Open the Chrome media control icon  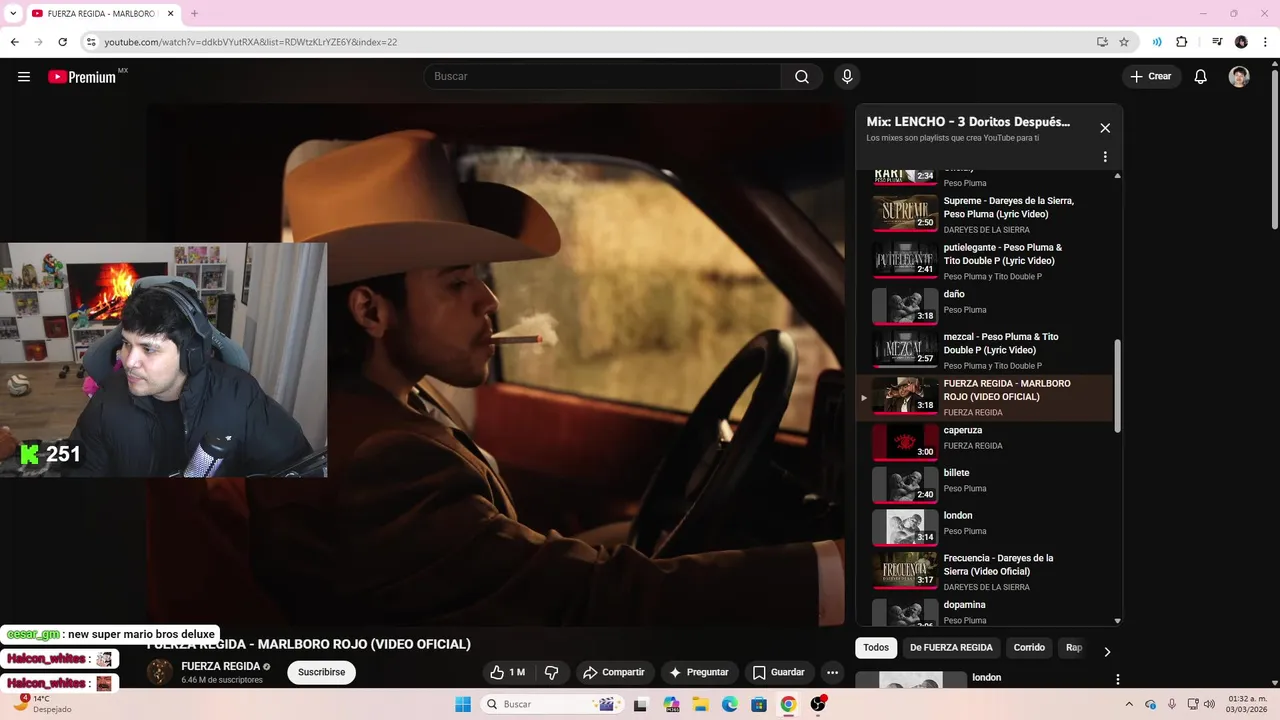pos(1217,42)
